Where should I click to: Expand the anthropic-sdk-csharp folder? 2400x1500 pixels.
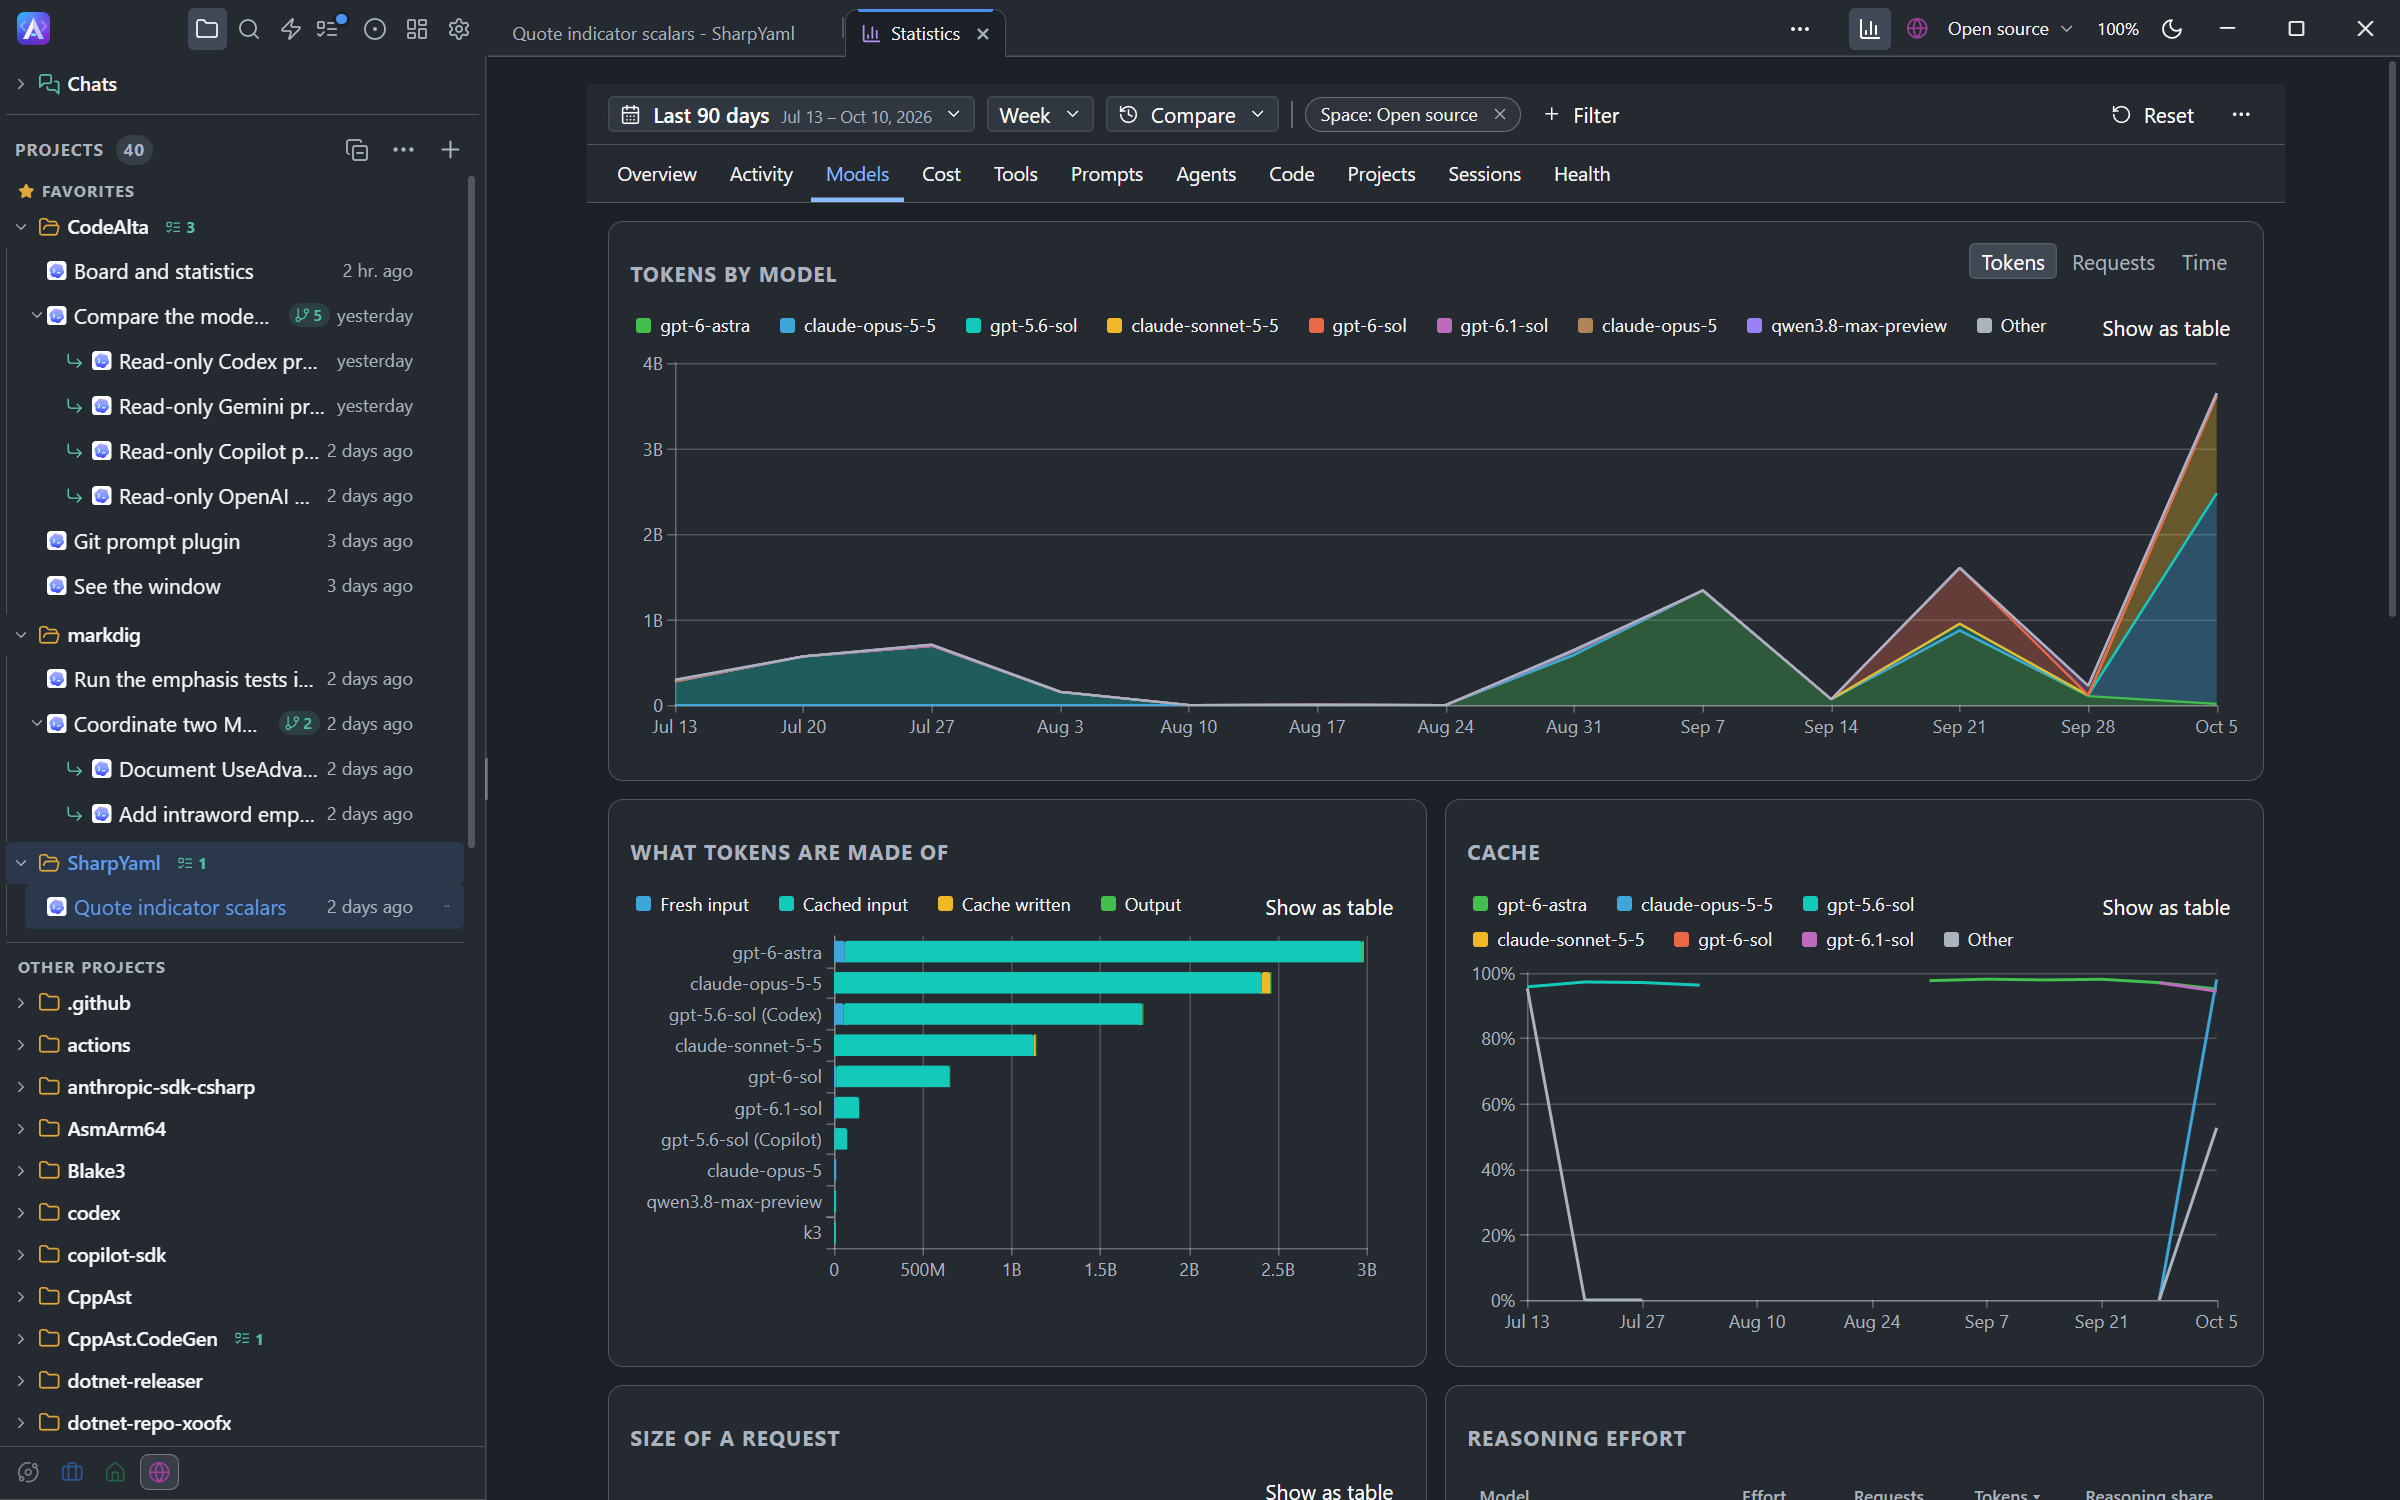[21, 1087]
